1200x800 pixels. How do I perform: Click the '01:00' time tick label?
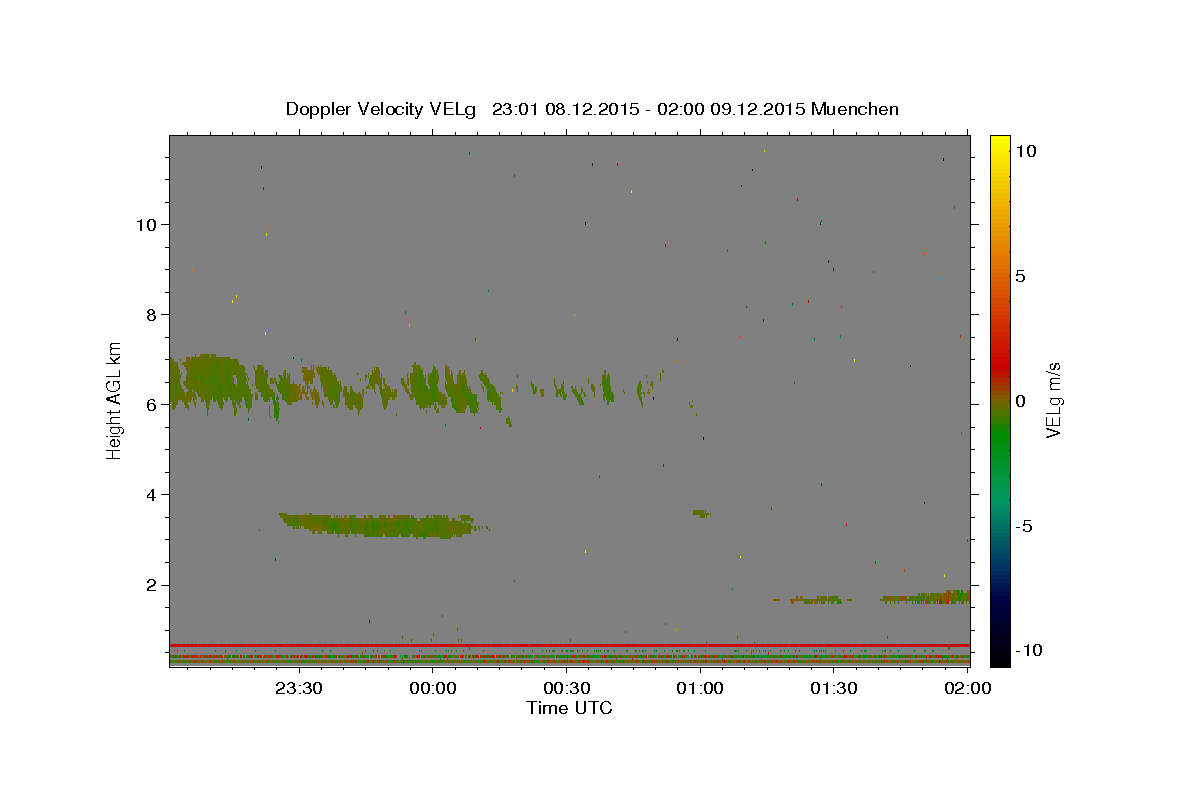coord(700,688)
